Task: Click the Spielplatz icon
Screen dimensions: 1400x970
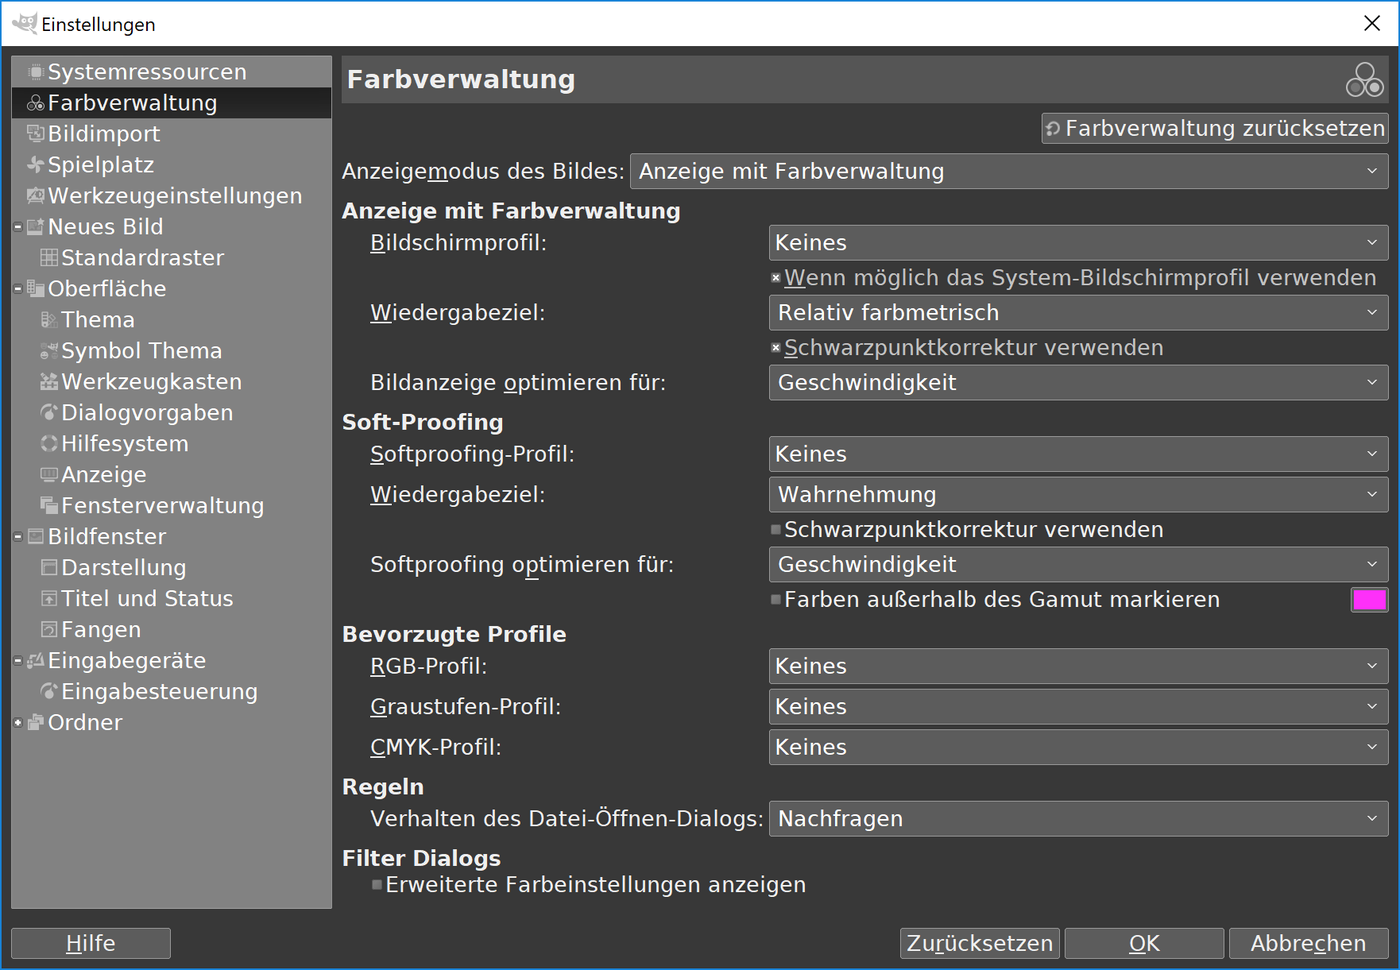Action: pos(36,165)
